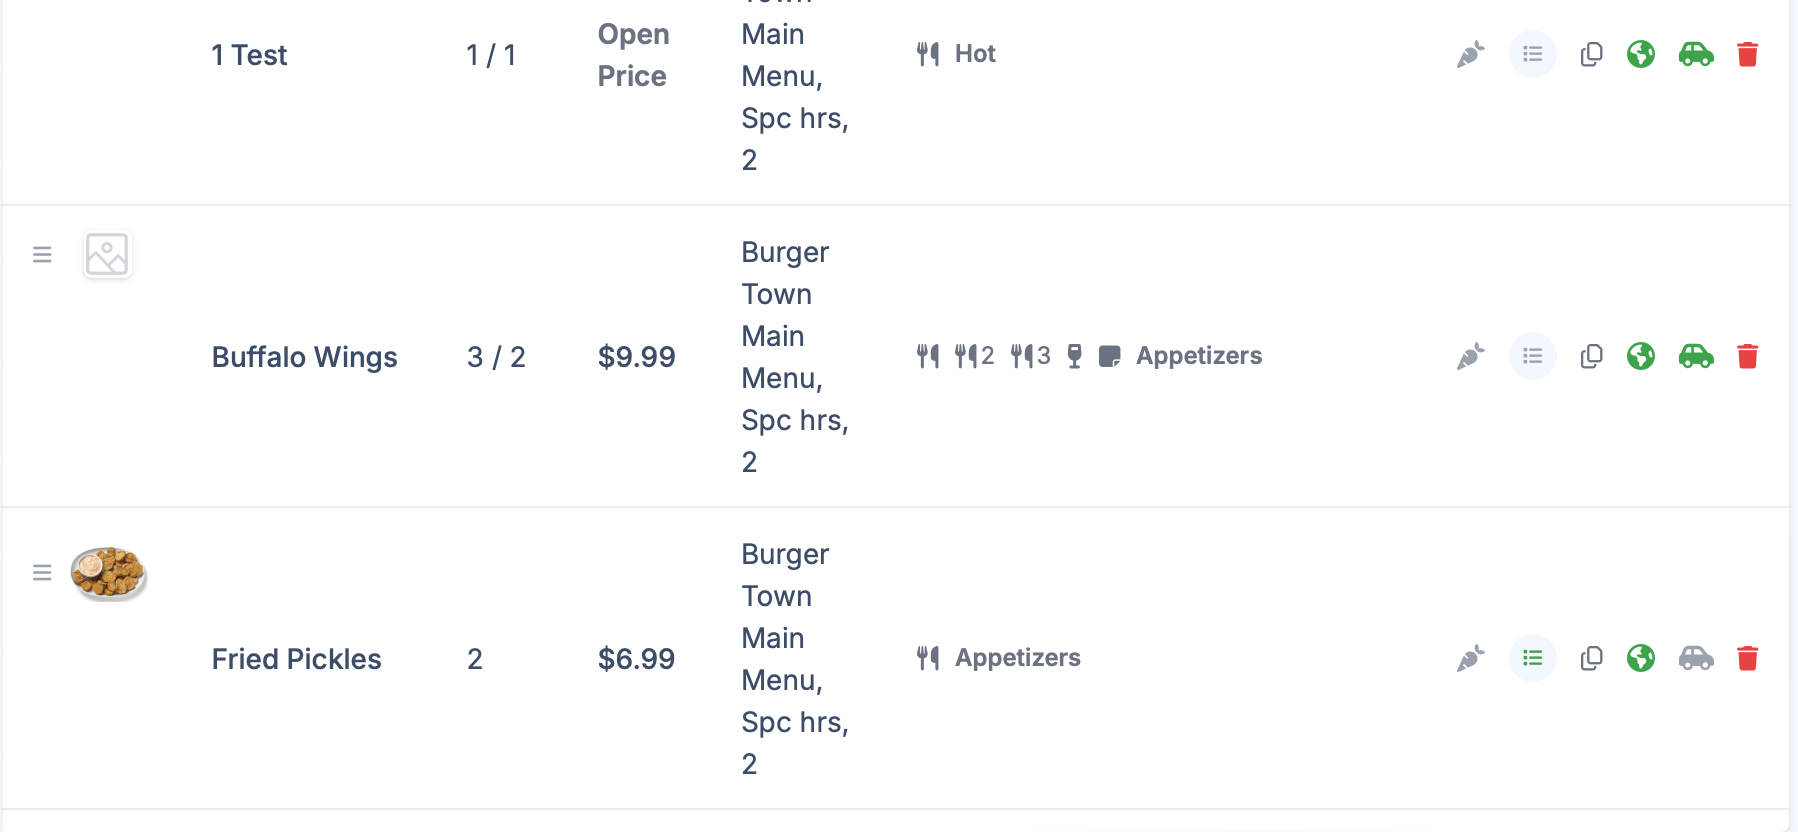Click the drag handle for Fried Pickles row

point(42,573)
